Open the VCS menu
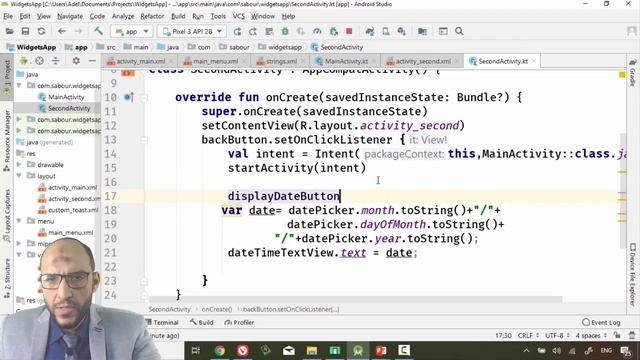This screenshot has height=360, width=640. pyautogui.click(x=238, y=16)
